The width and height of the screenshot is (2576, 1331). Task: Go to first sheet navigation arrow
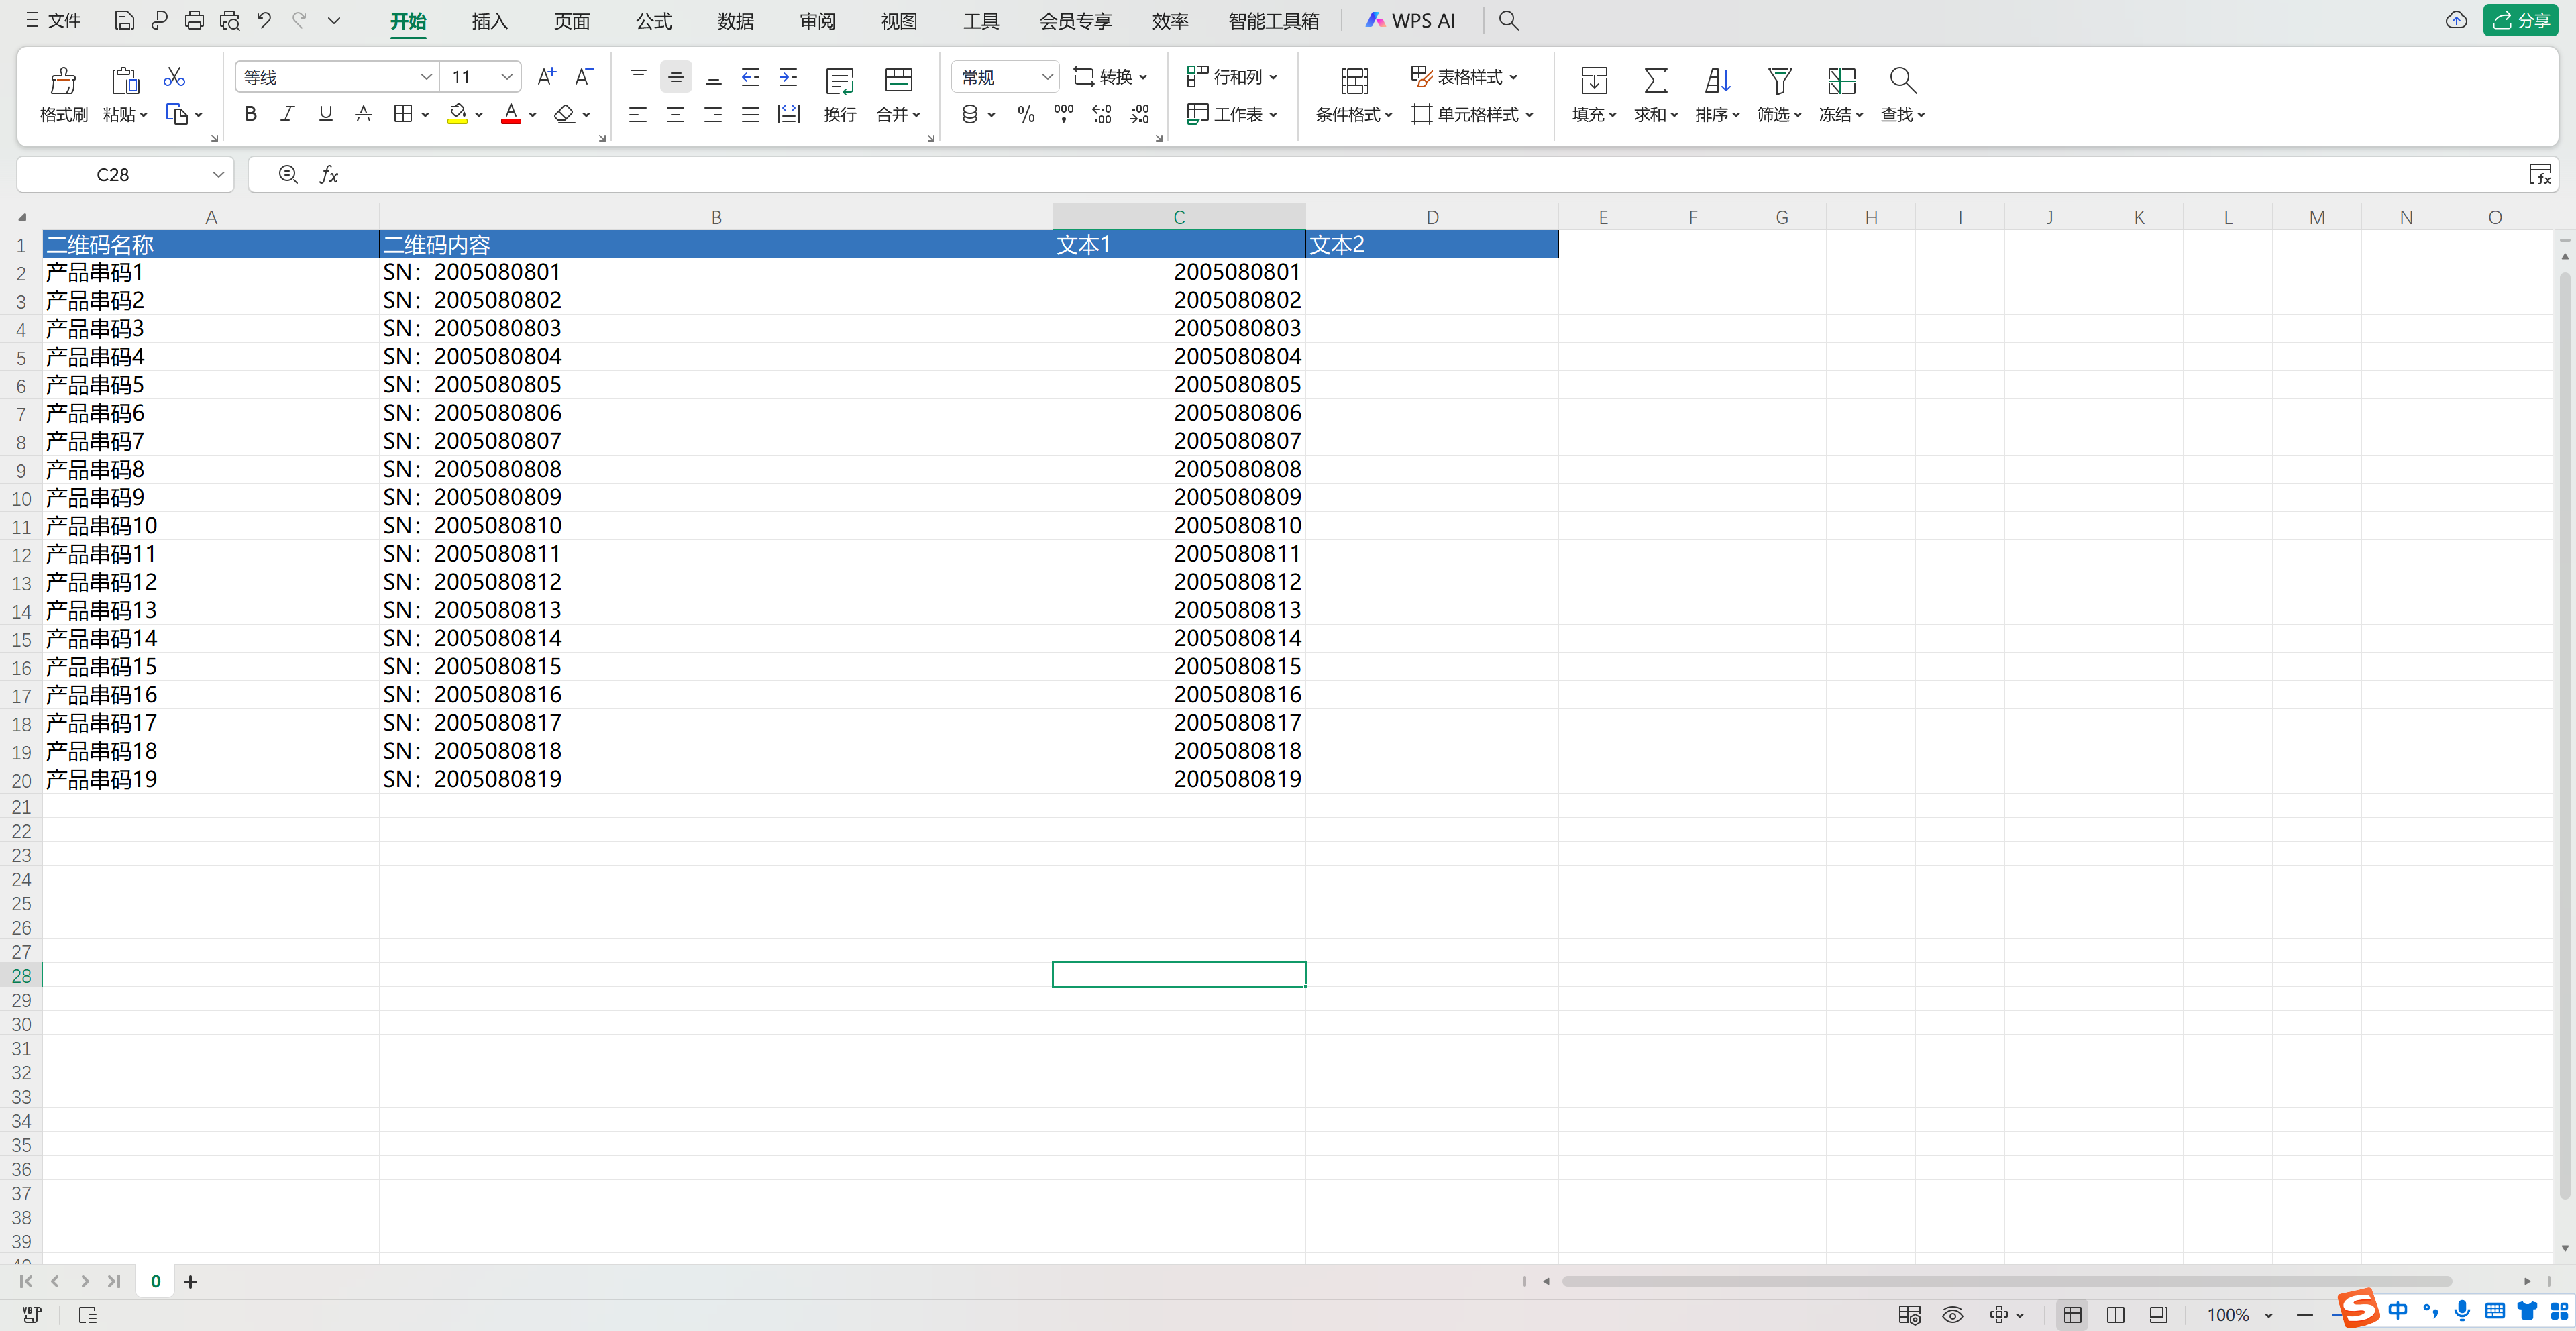click(26, 1281)
